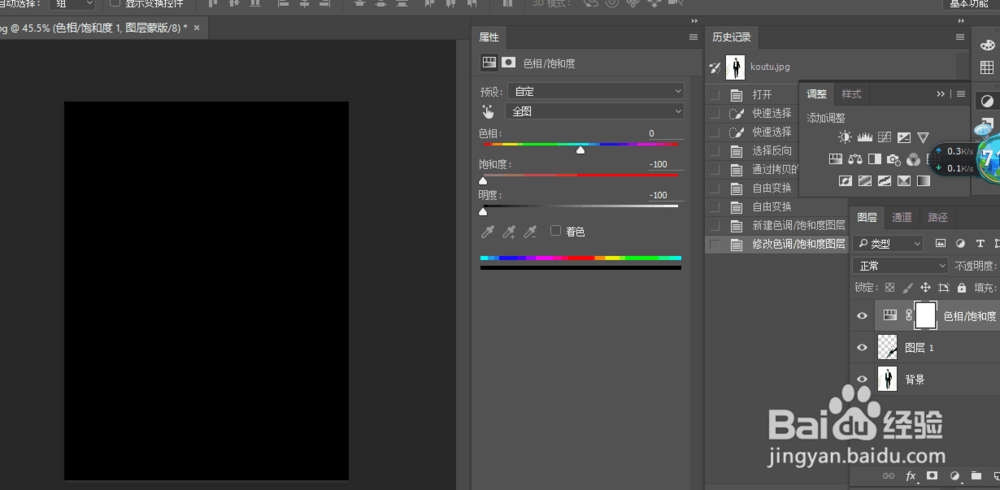Click the 色相 hue slider handle

(x=580, y=151)
